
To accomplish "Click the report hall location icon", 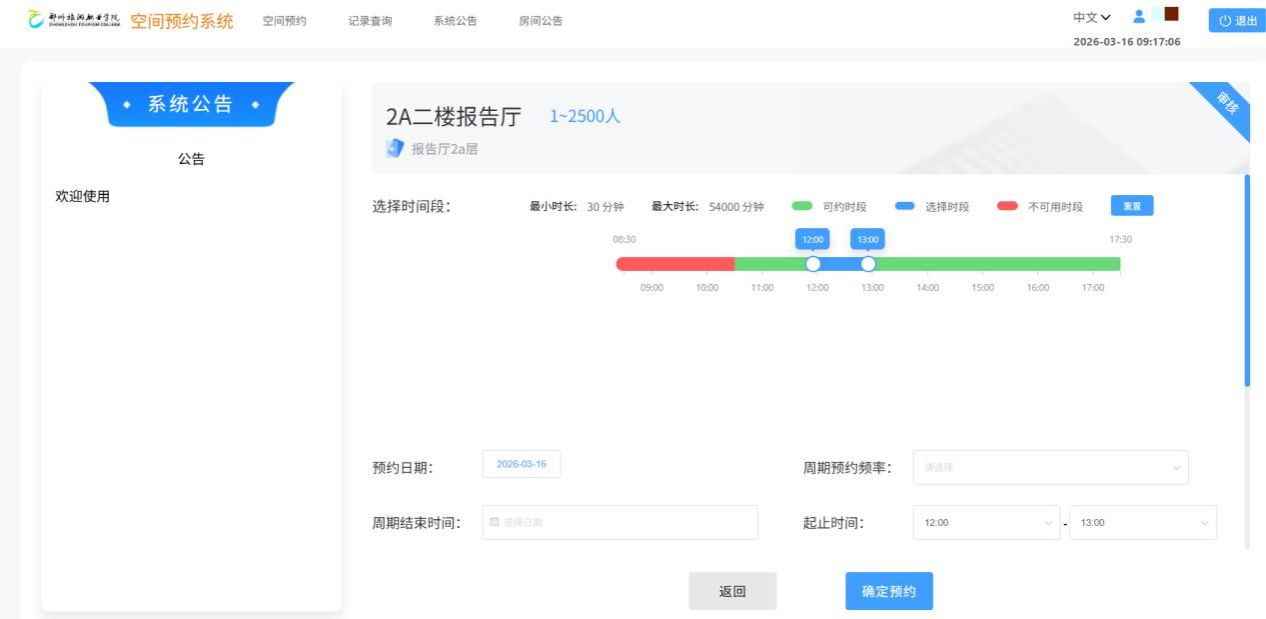I will click(394, 149).
